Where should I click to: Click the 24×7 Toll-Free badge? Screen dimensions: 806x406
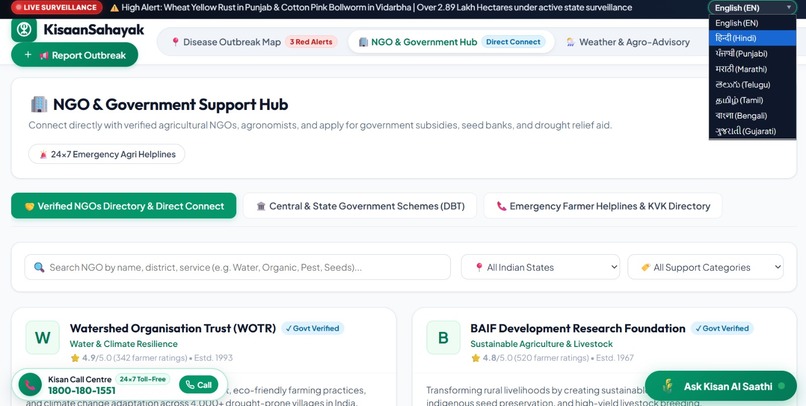tap(142, 379)
